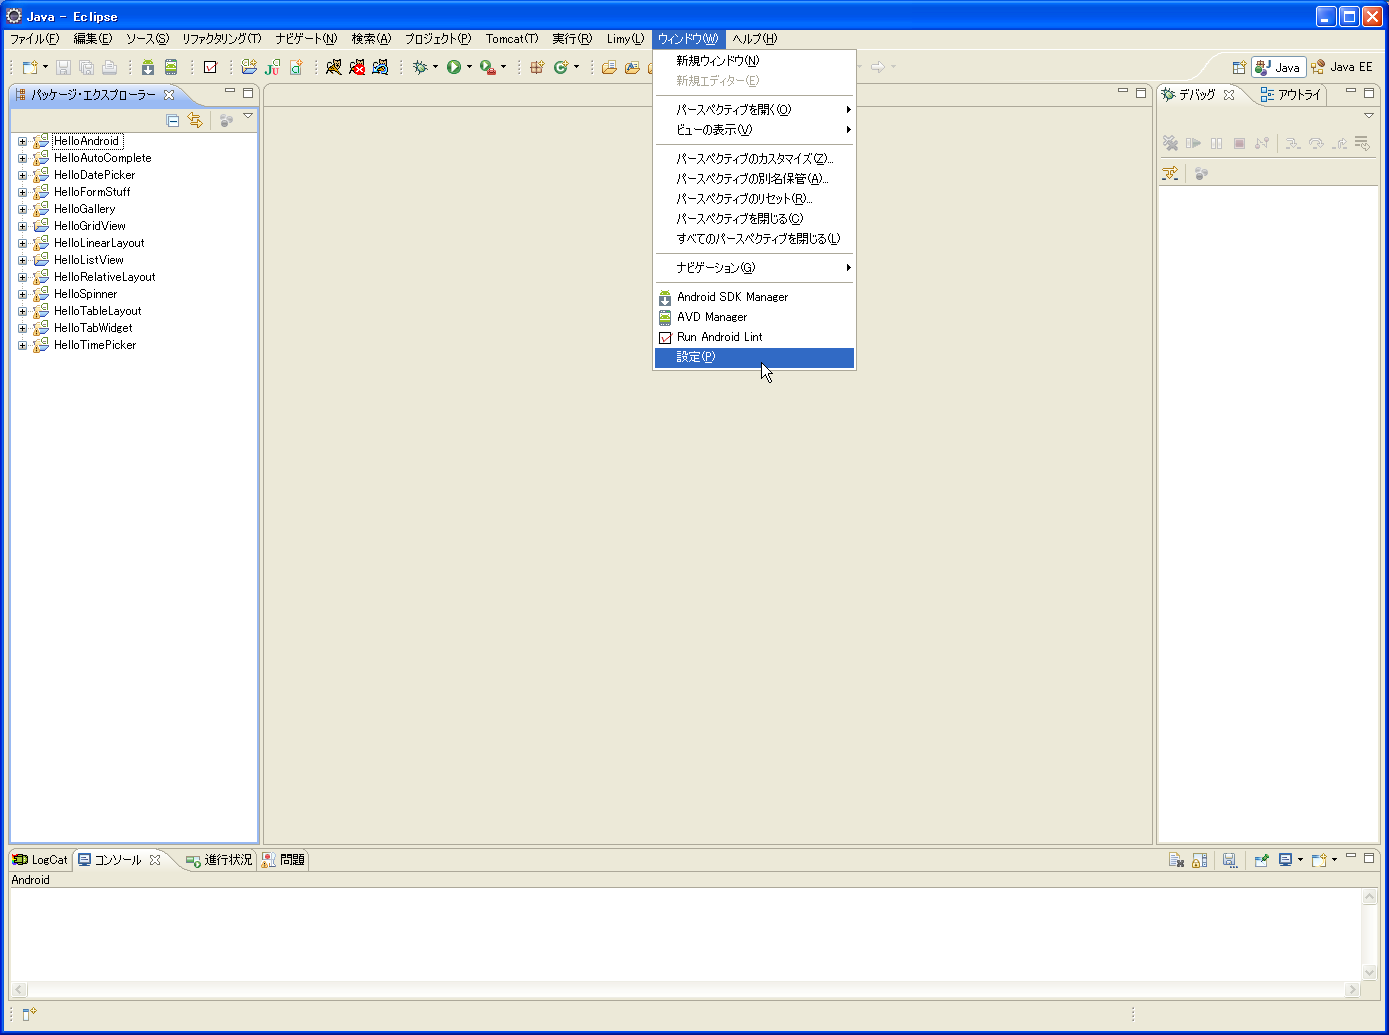Screen dimensions: 1389x1035
Task: Open Package Explorer view menu triangle
Action: click(x=248, y=117)
